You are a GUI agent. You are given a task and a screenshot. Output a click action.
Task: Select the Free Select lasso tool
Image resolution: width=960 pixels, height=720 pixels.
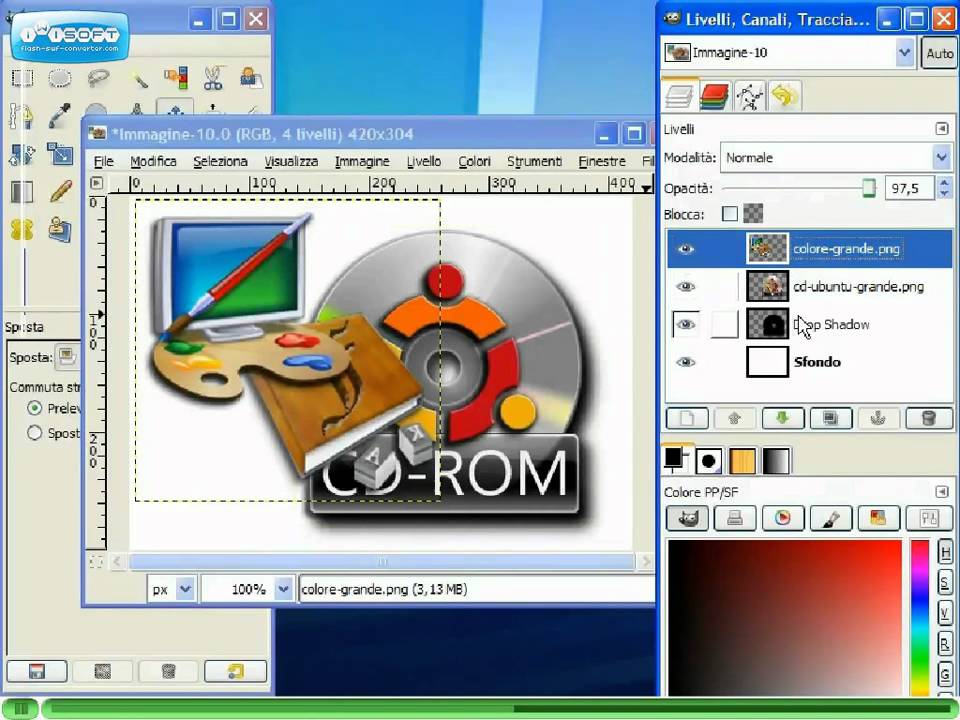(x=98, y=78)
